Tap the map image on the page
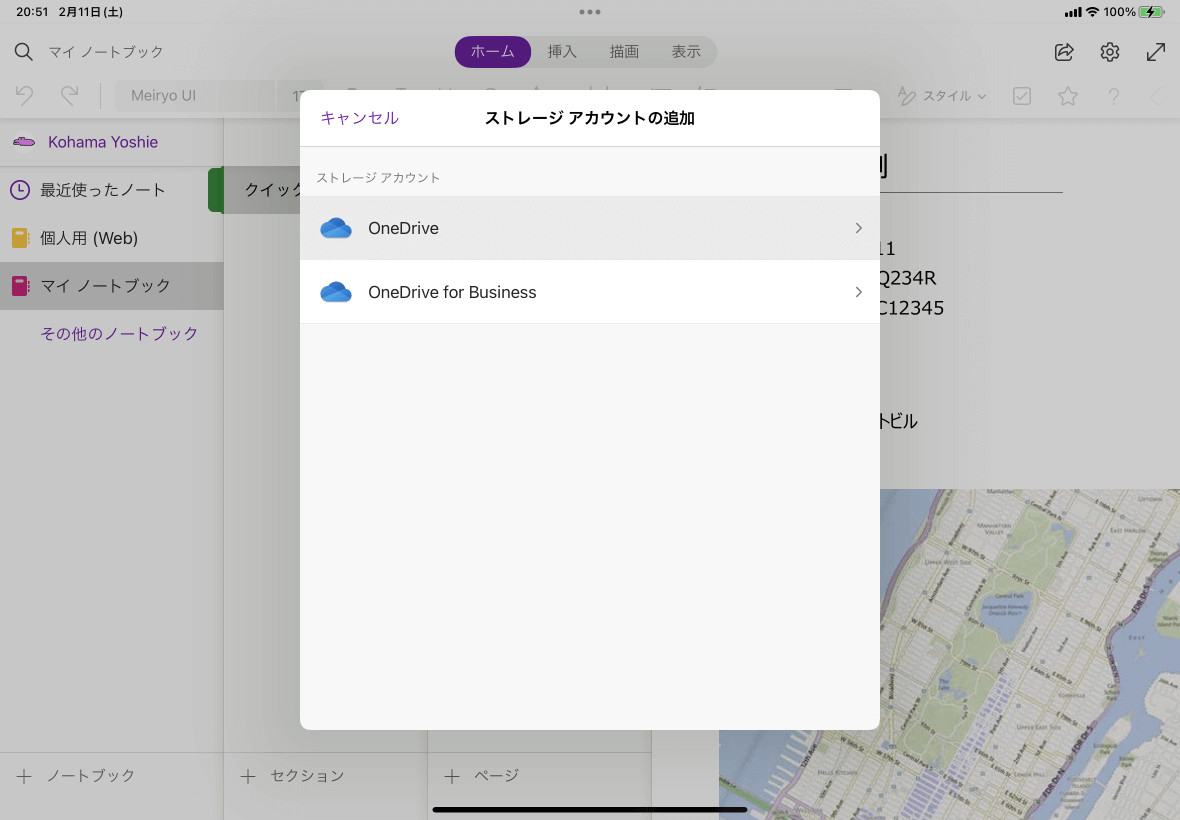The height and width of the screenshot is (820, 1180). point(1029,654)
